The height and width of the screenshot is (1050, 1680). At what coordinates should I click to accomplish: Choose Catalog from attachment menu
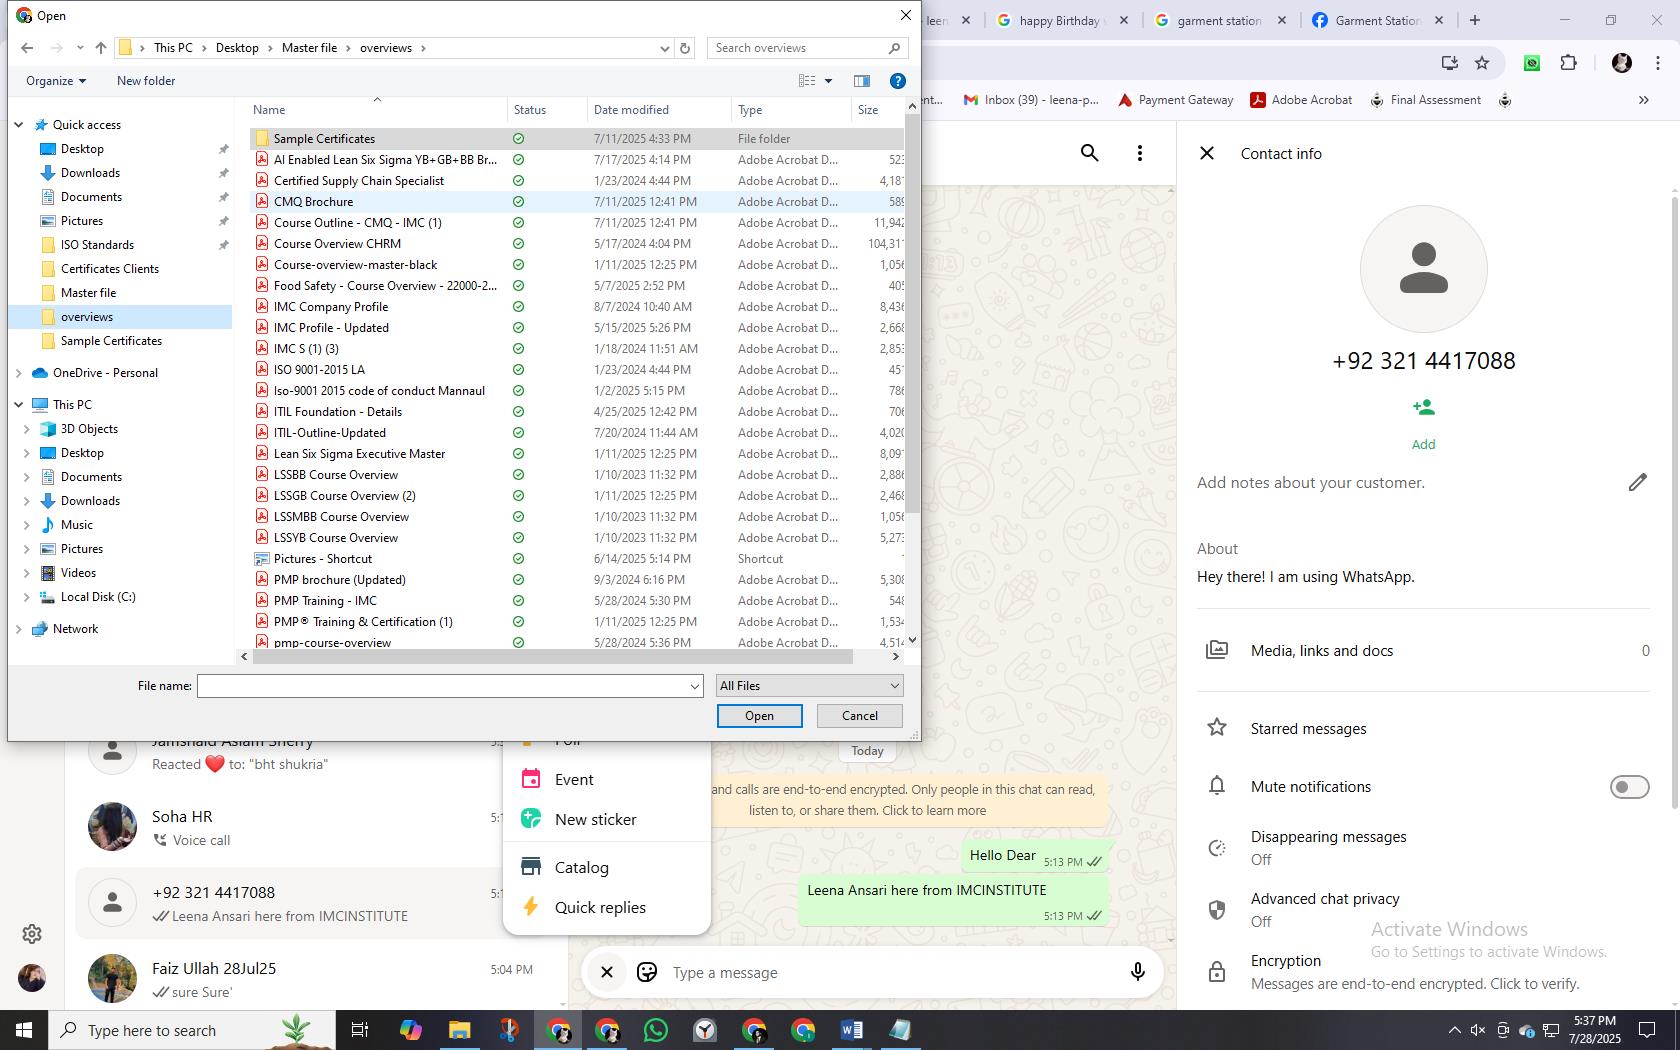point(607,868)
